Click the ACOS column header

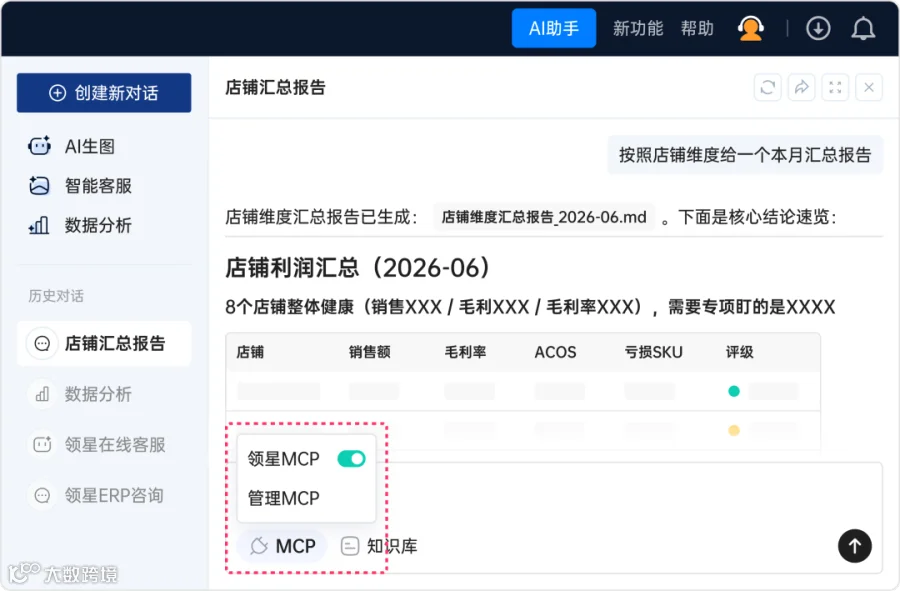click(555, 352)
